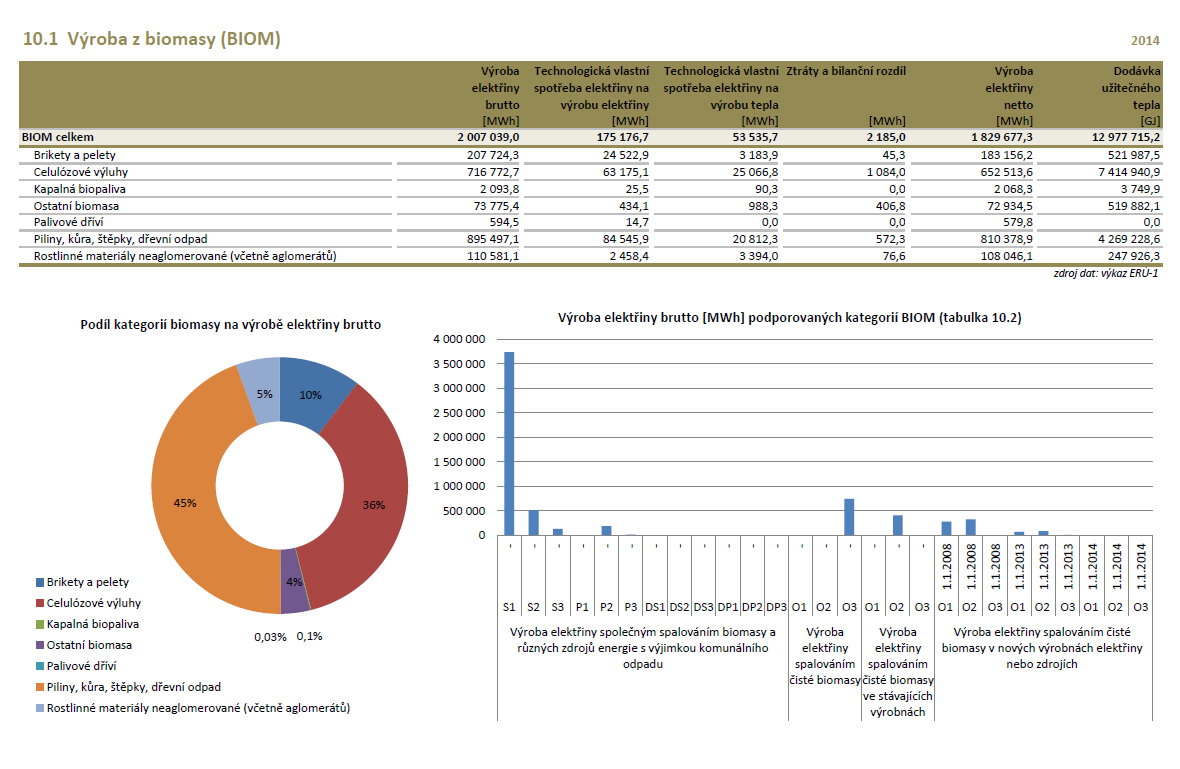Screen dimensions: 1180x769
Task: Click the purple Ostatní biomasa legend swatch
Action: (x=39, y=645)
